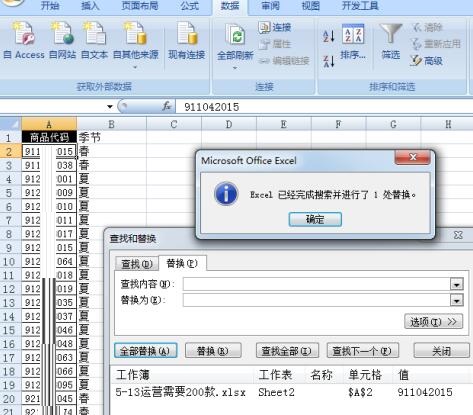Click the 替换为 input field

click(x=317, y=300)
